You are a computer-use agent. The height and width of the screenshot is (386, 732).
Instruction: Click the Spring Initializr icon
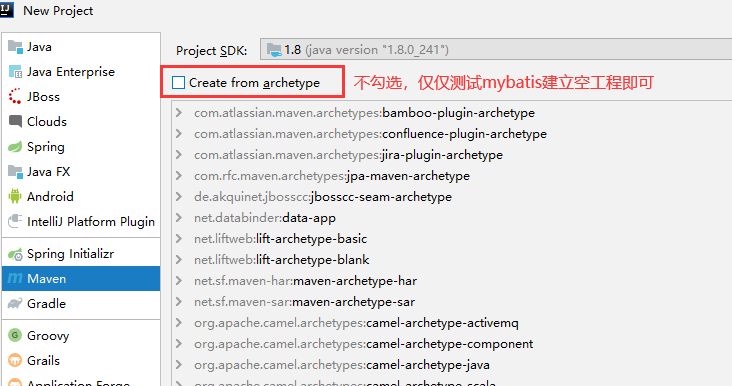pos(15,254)
